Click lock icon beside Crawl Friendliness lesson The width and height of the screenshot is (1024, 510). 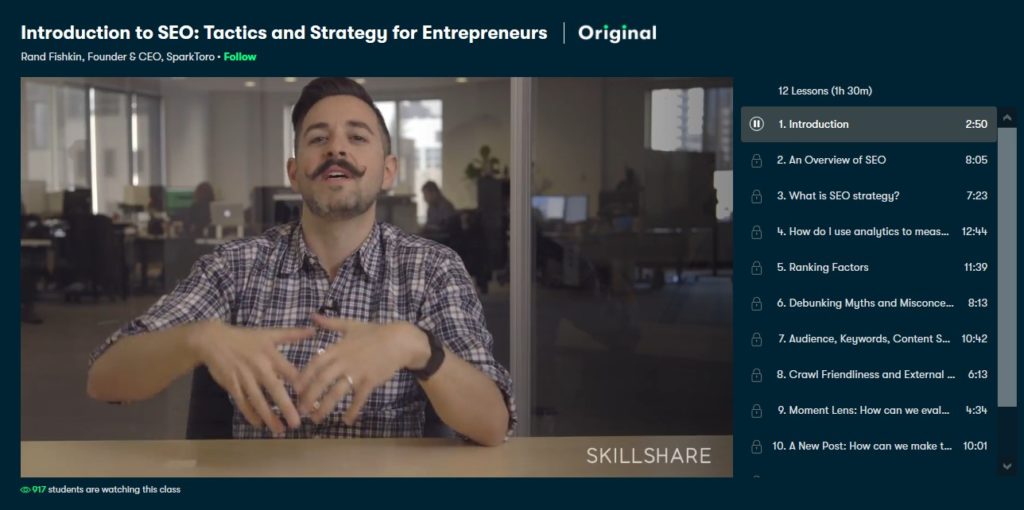[x=756, y=375]
